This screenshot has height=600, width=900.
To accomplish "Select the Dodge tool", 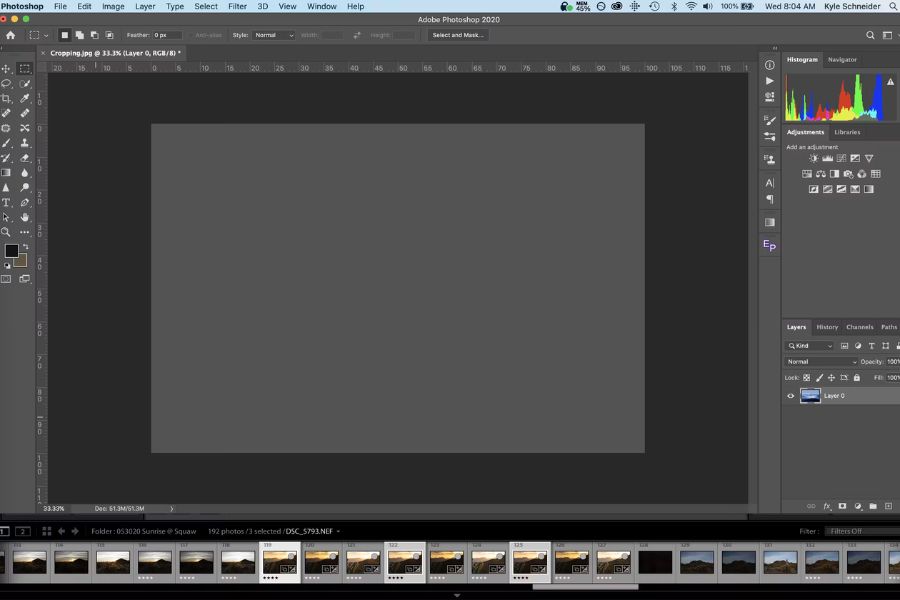I will coord(25,188).
